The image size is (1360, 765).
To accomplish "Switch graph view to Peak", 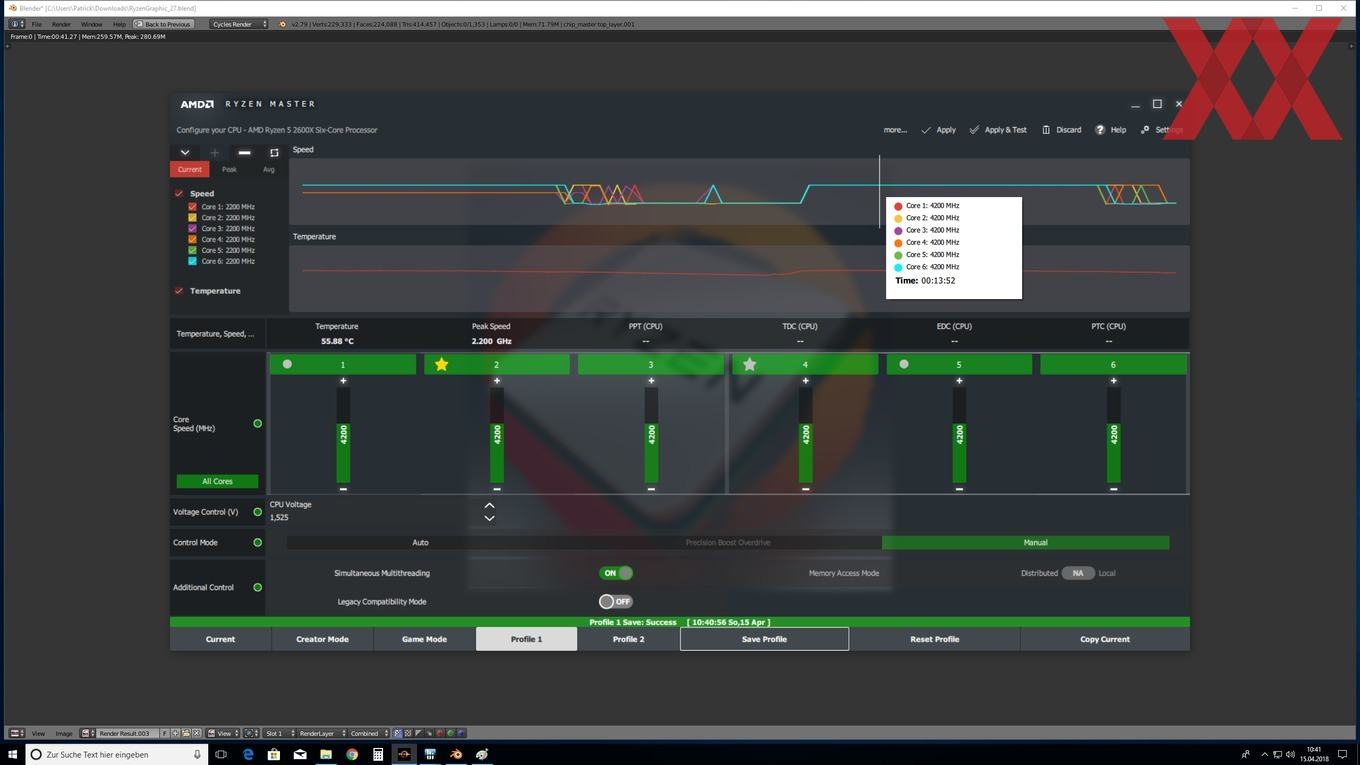I will [229, 169].
